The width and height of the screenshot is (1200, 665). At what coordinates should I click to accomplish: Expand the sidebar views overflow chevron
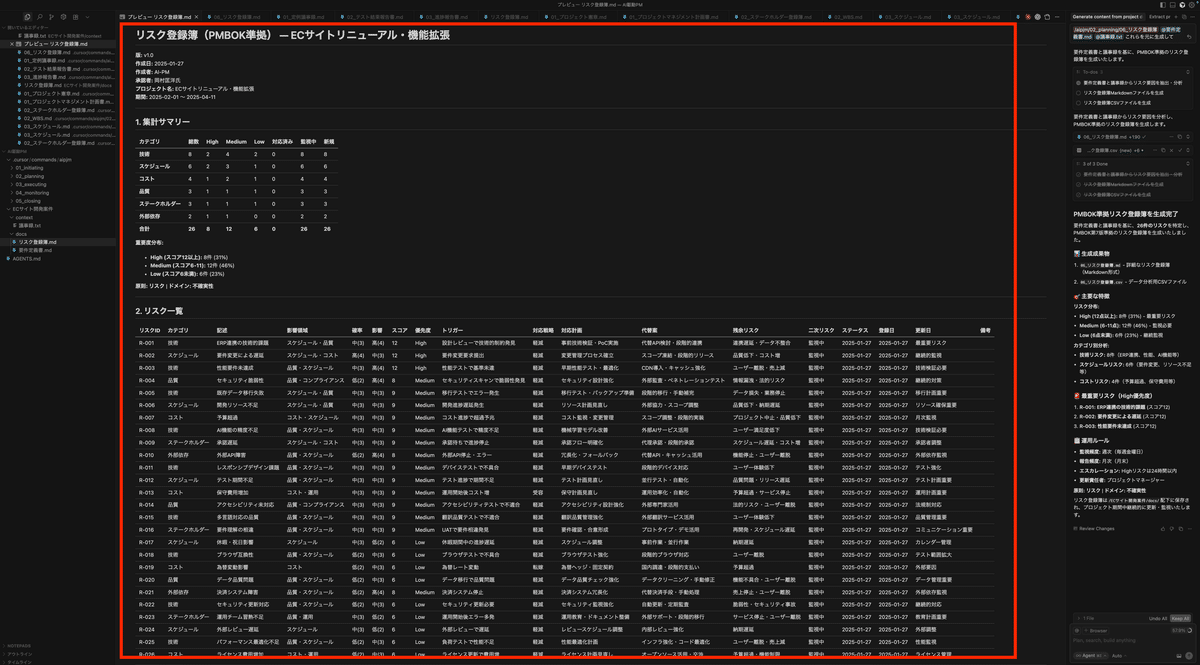pyautogui.click(x=87, y=17)
